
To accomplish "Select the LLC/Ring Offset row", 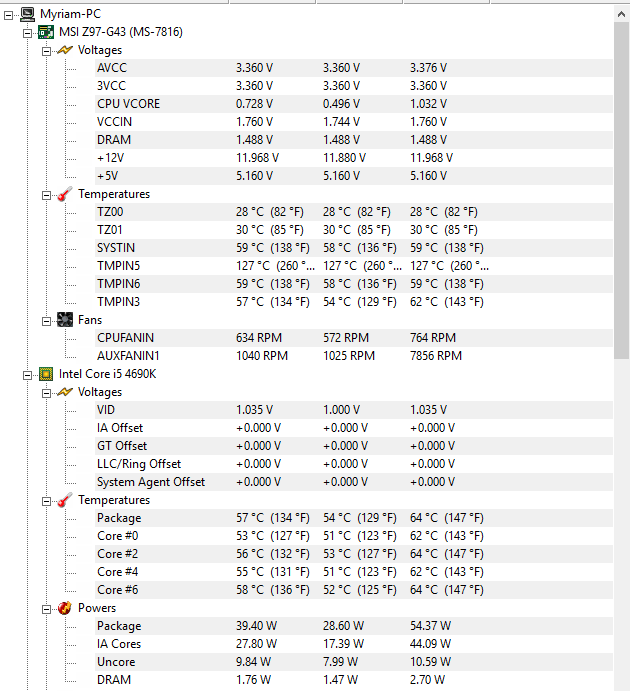I will click(x=354, y=464).
